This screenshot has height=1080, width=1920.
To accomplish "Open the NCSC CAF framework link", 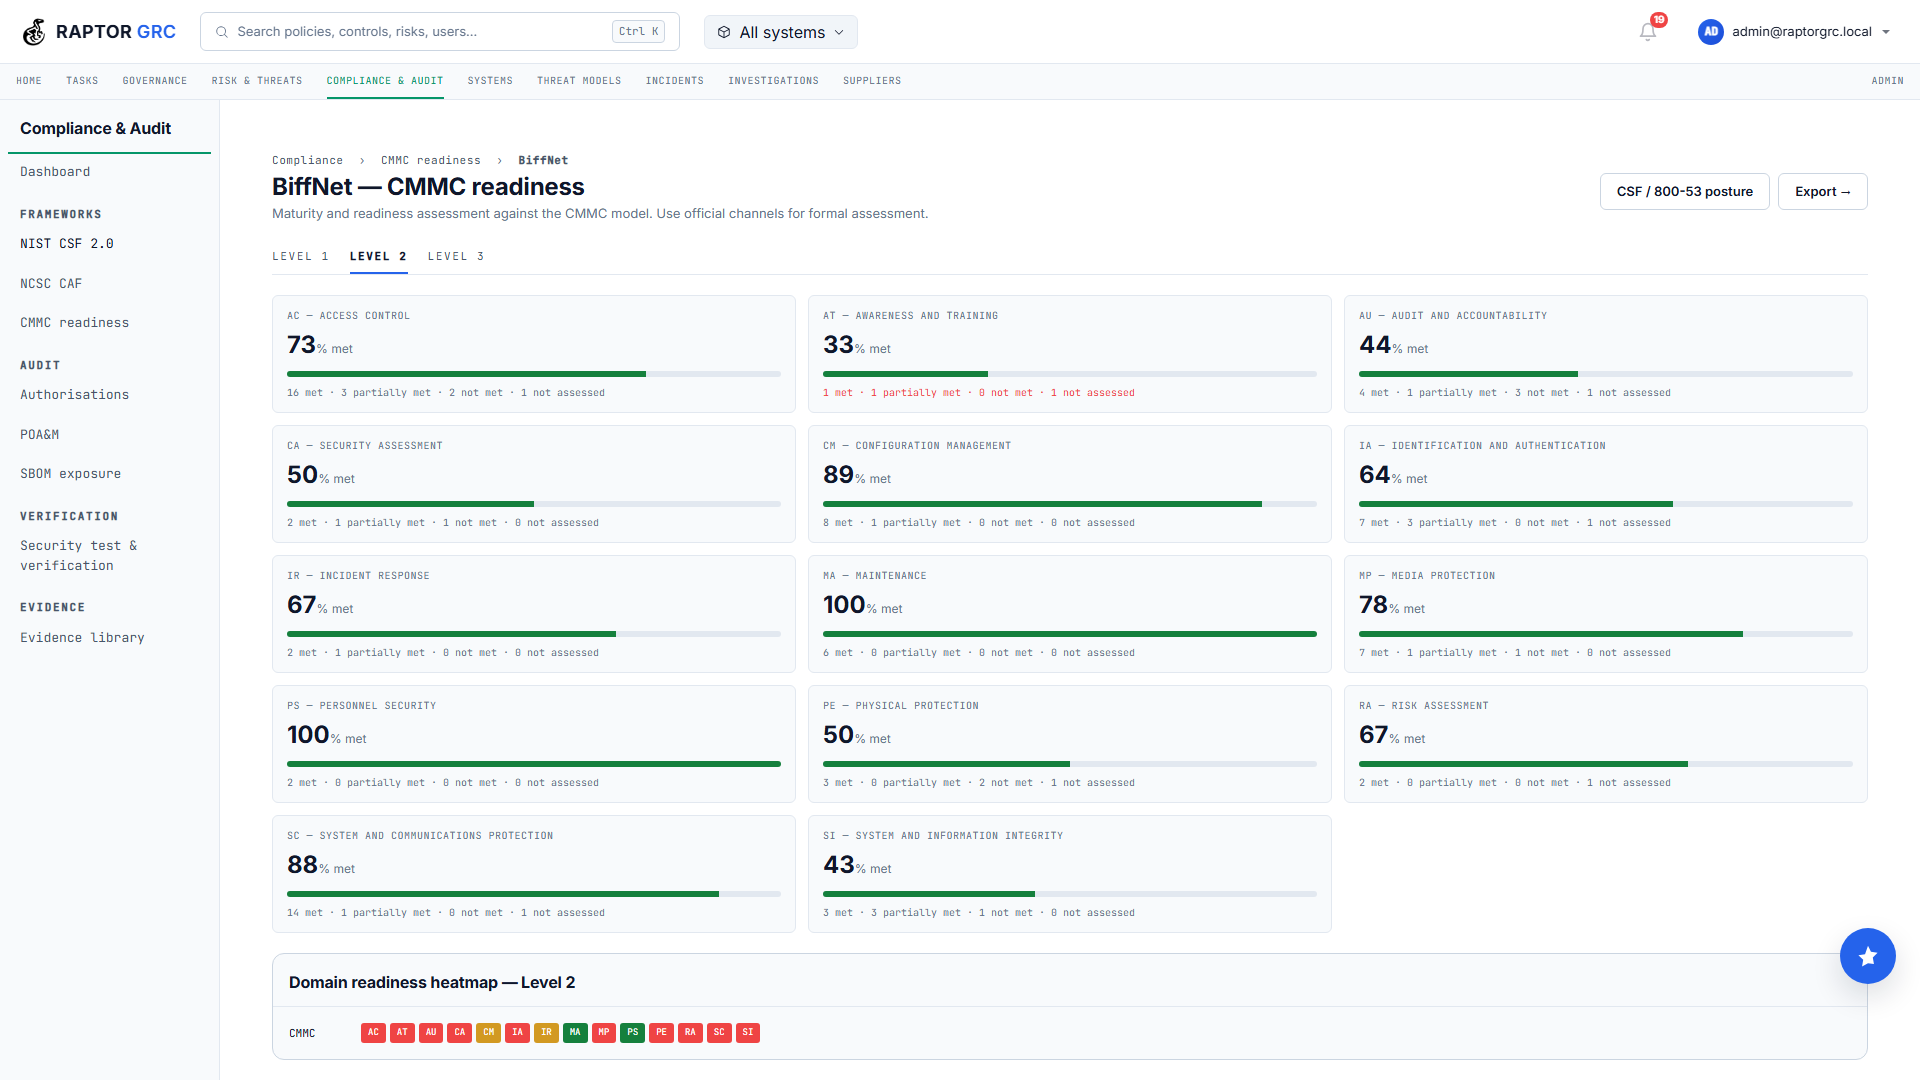I will point(51,284).
